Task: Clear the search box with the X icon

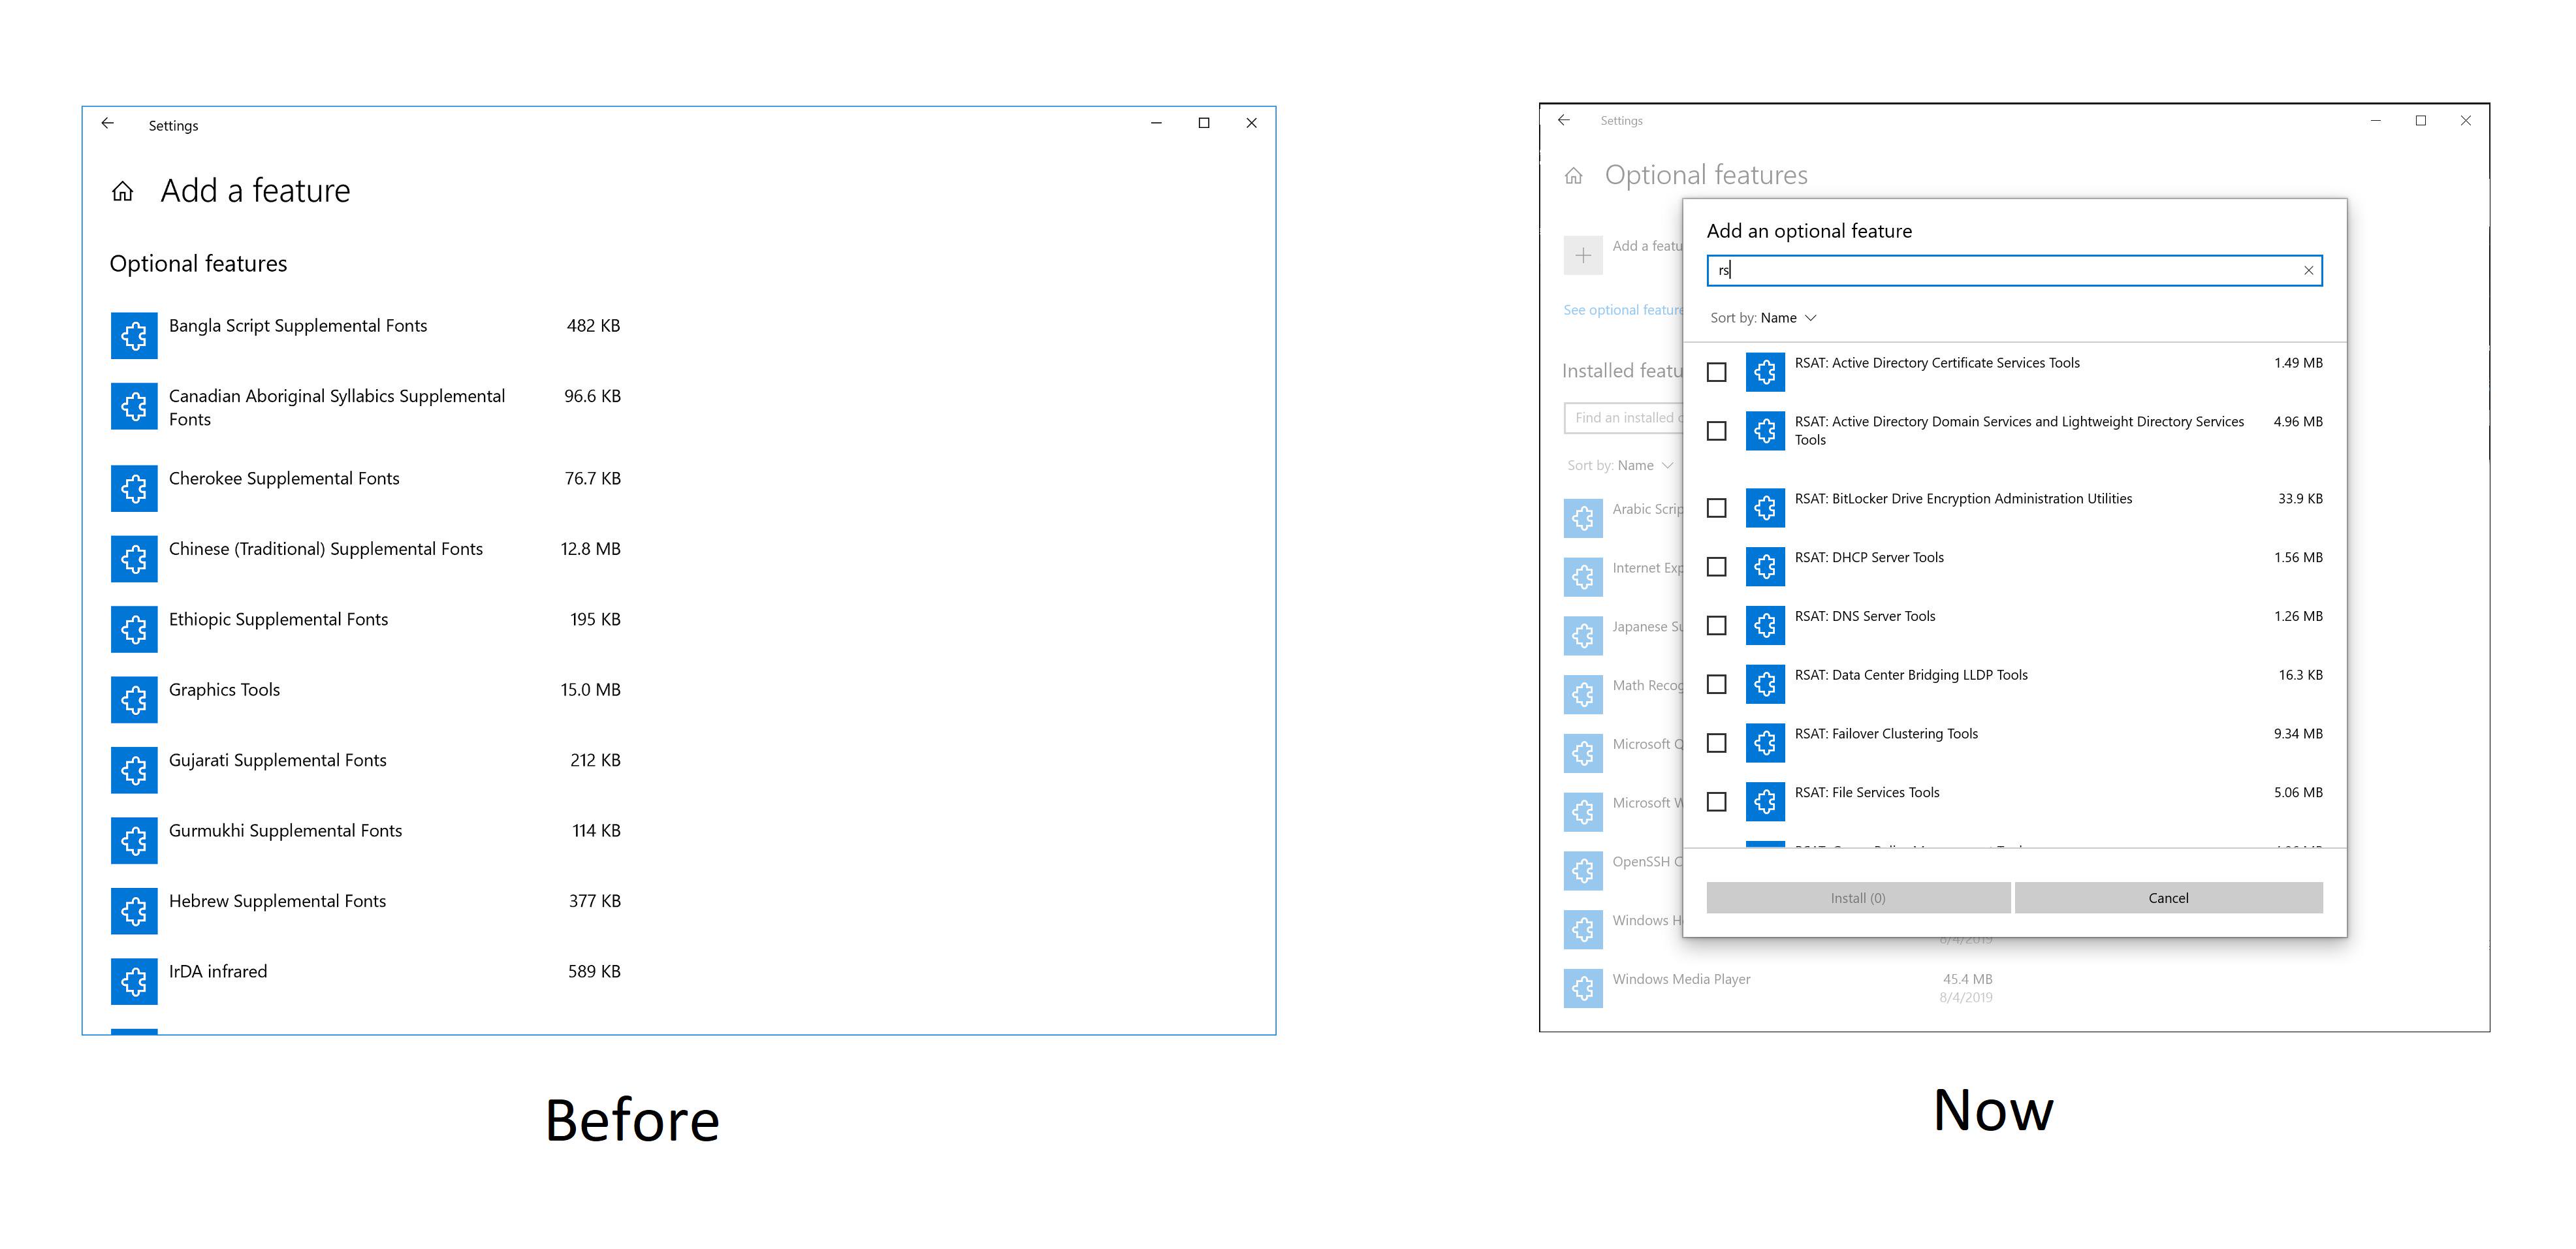Action: [2308, 270]
